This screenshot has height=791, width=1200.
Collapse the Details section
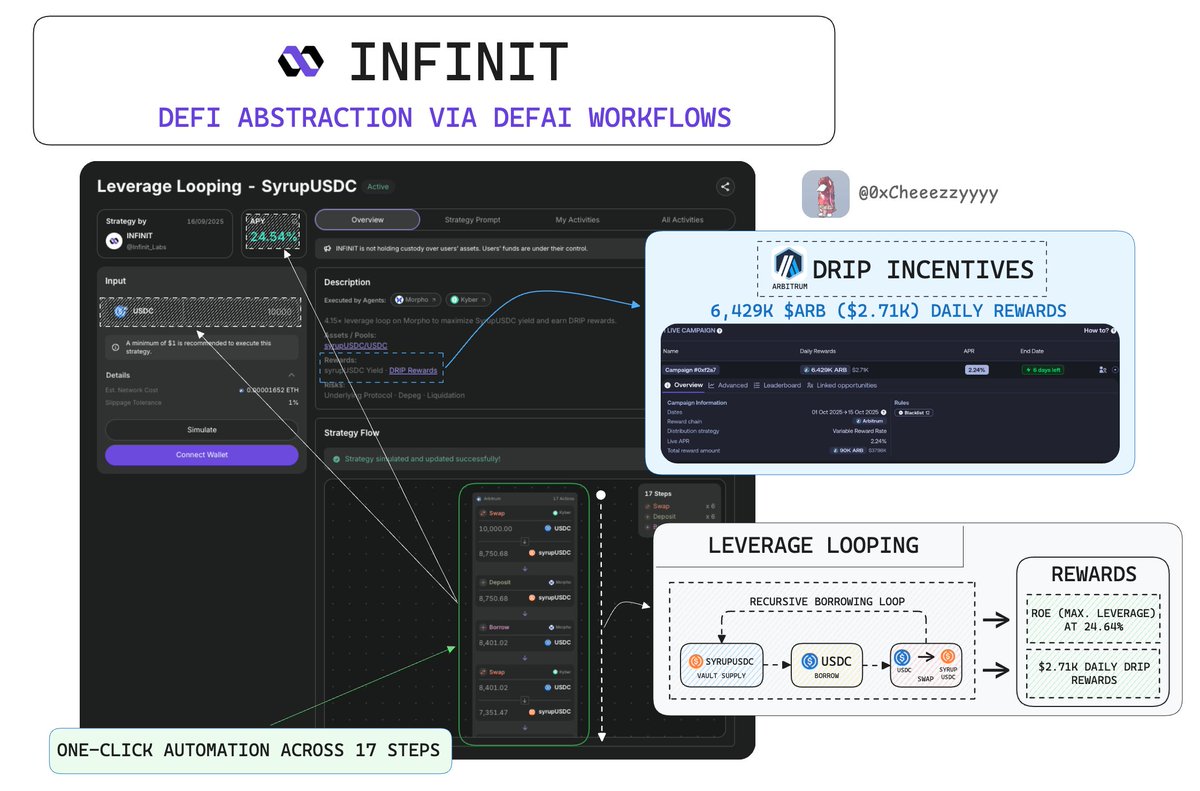click(292, 375)
